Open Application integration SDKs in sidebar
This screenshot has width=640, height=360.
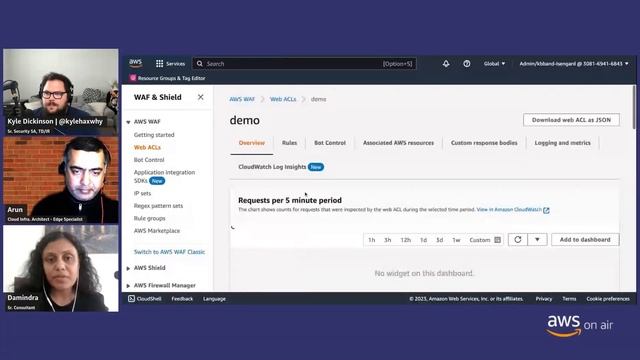click(164, 176)
